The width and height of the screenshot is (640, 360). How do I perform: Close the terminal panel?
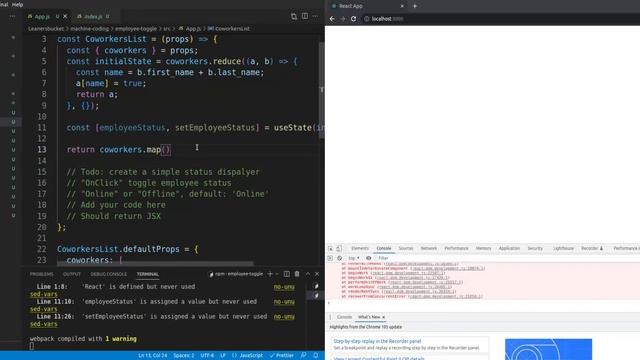click(x=317, y=274)
